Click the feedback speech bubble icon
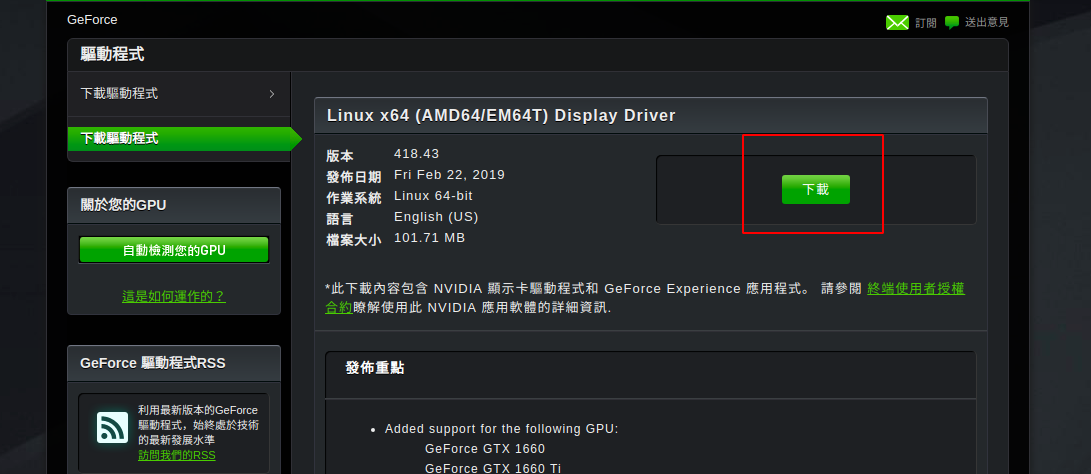The width and height of the screenshot is (1091, 474). 951,22
